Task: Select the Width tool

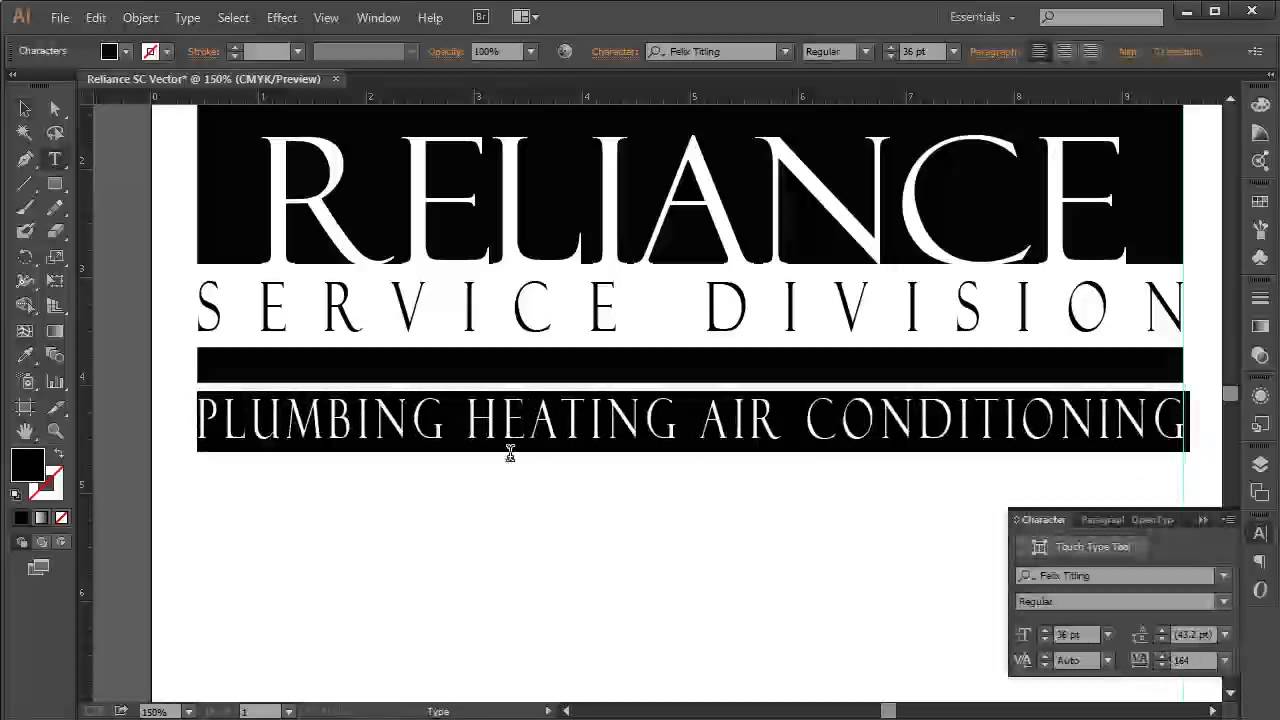Action: [x=25, y=282]
